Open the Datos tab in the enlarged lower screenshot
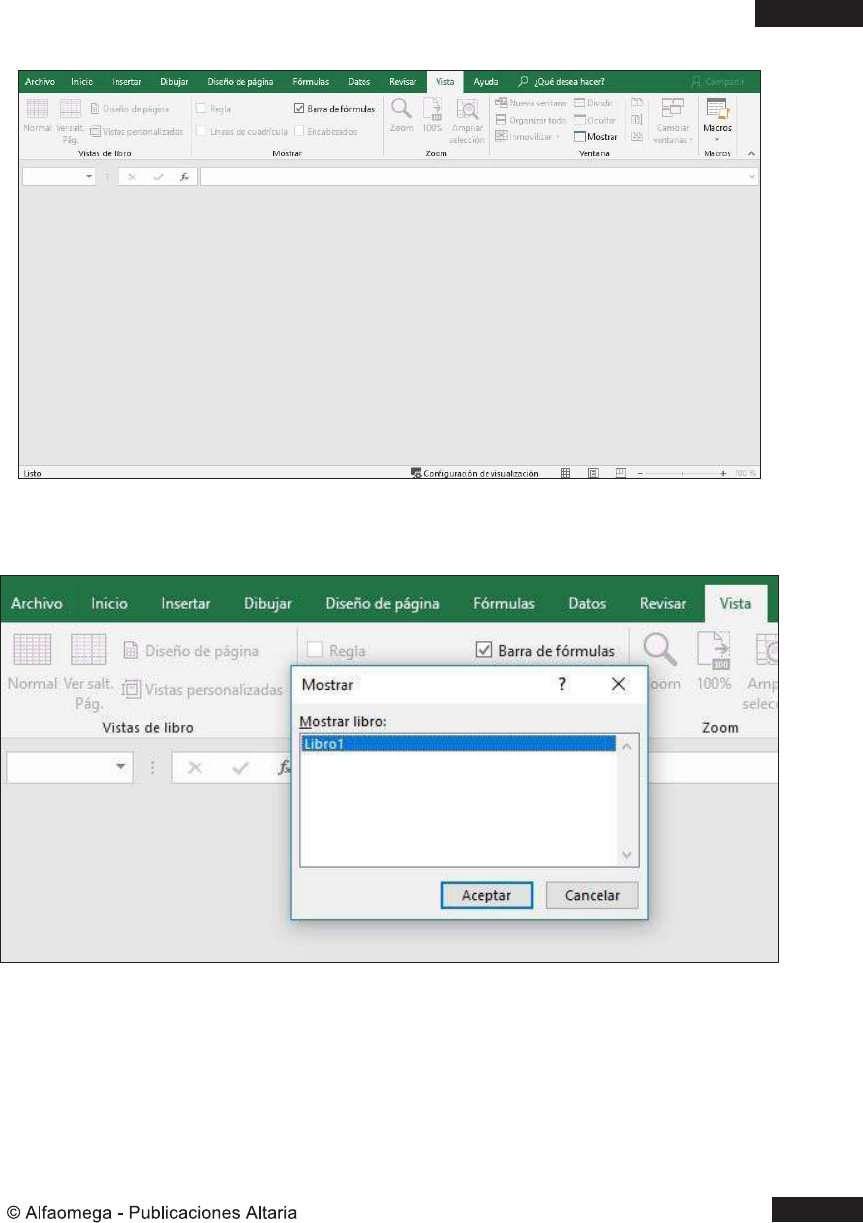The image size is (863, 1223). [587, 603]
